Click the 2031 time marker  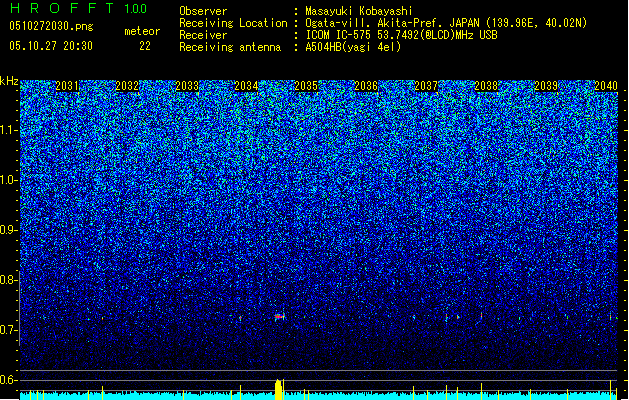(67, 86)
